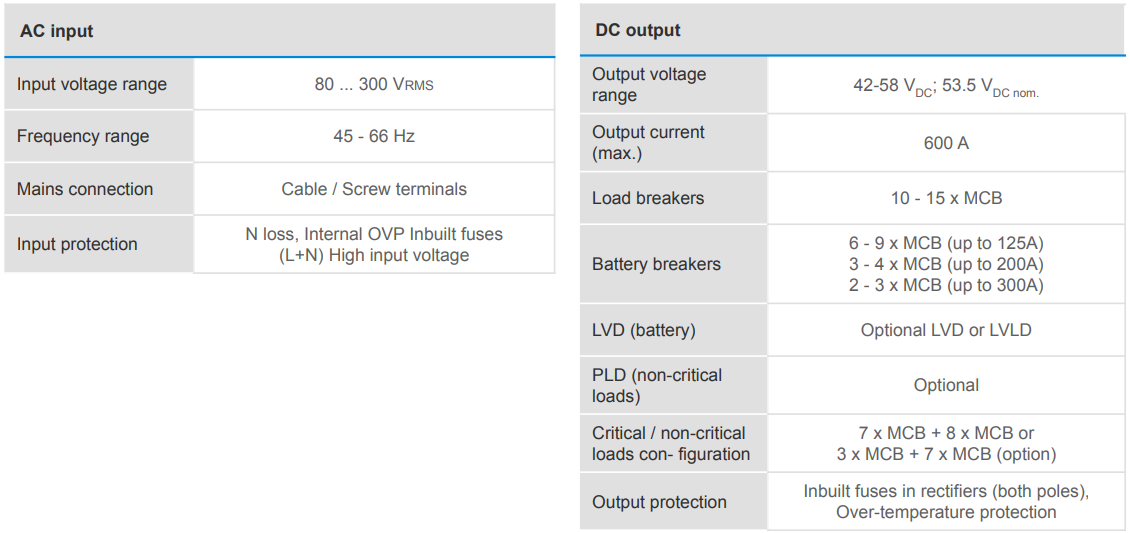The image size is (1130, 533).
Task: Click the 45 - 66 Hz value
Action: (374, 136)
